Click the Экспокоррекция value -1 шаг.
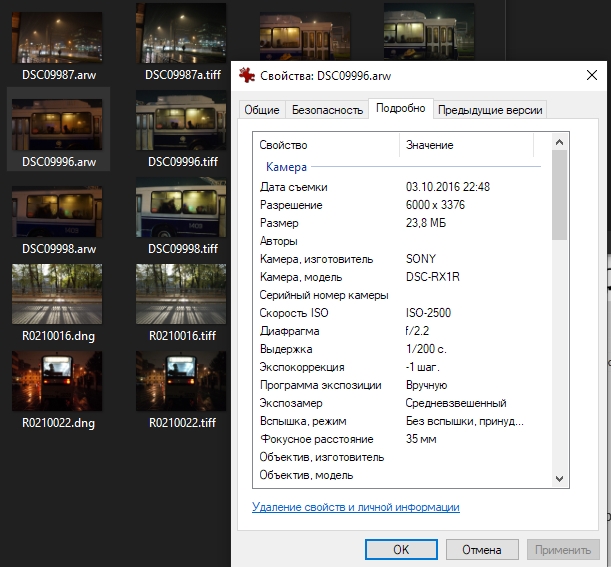This screenshot has width=611, height=567. (x=422, y=367)
